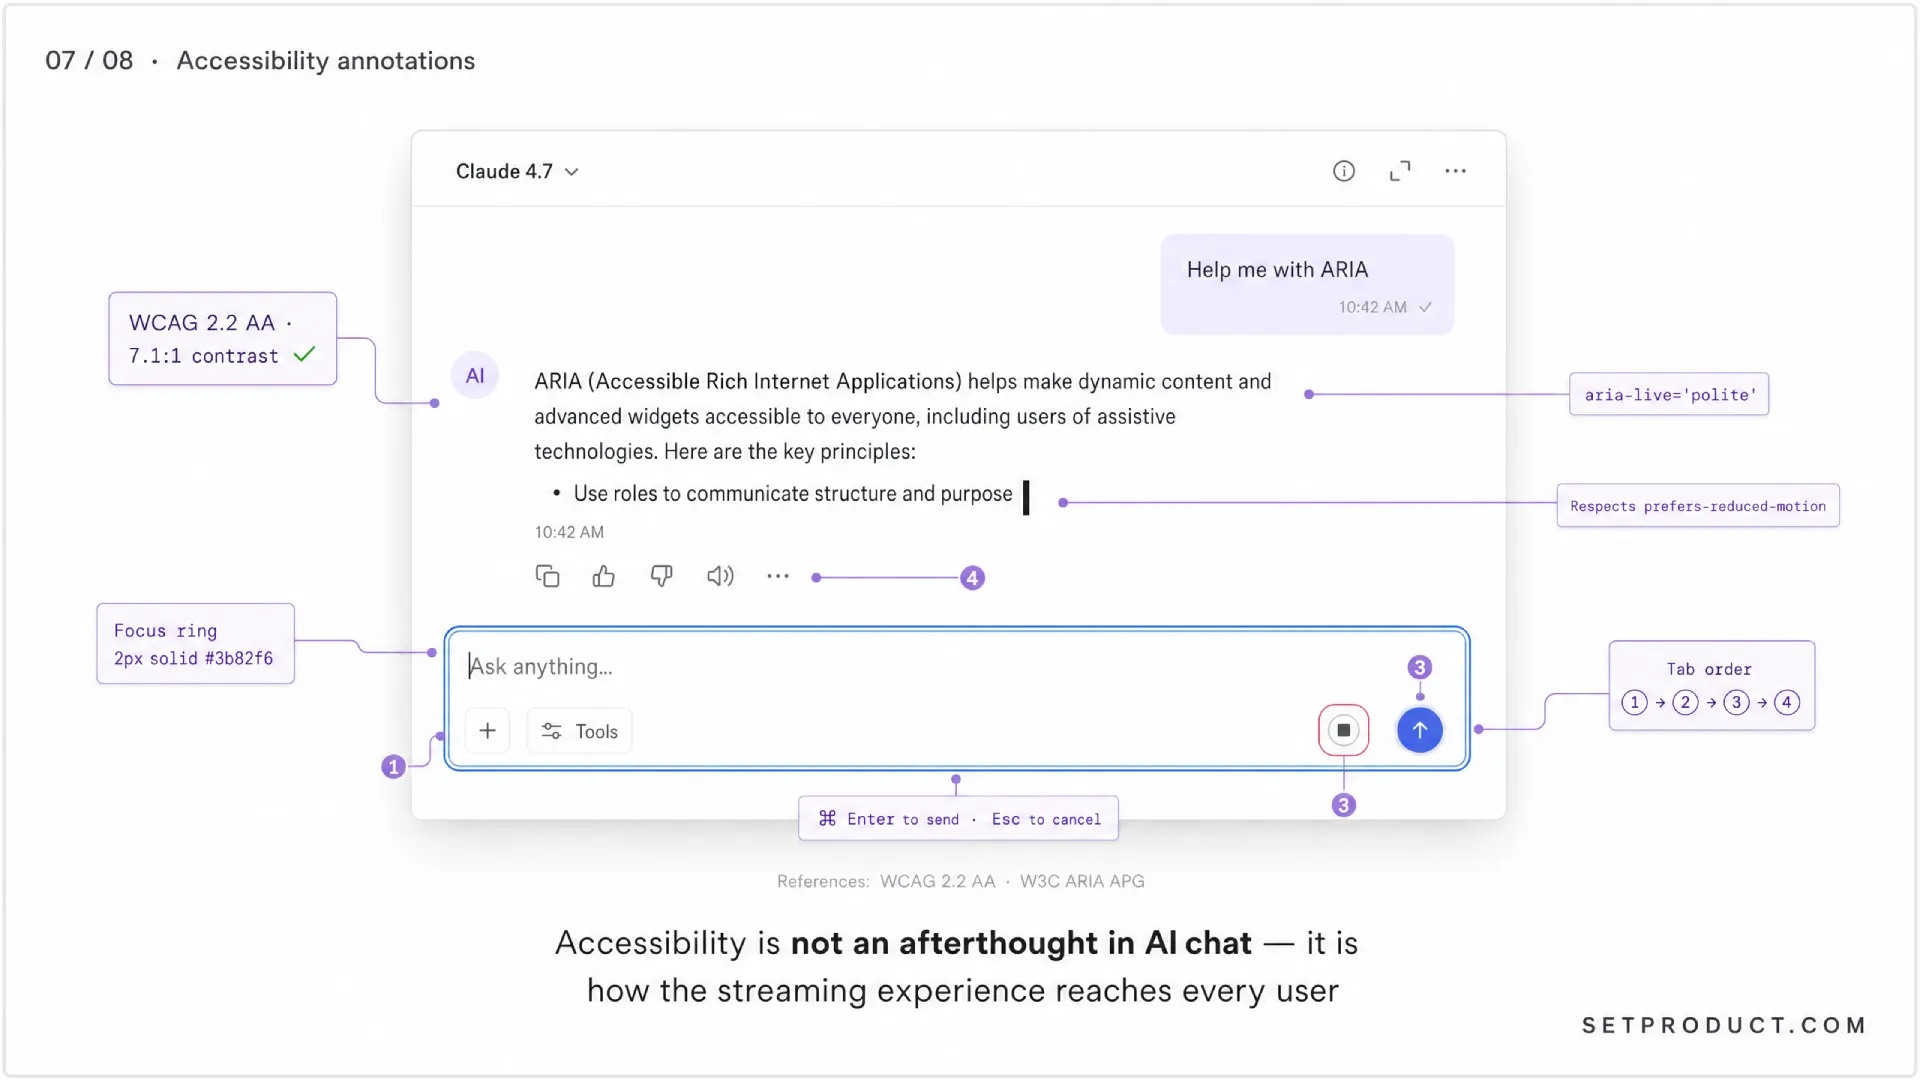
Task: Click the 10:42 AM timestamp under AI response
Action: 569,532
